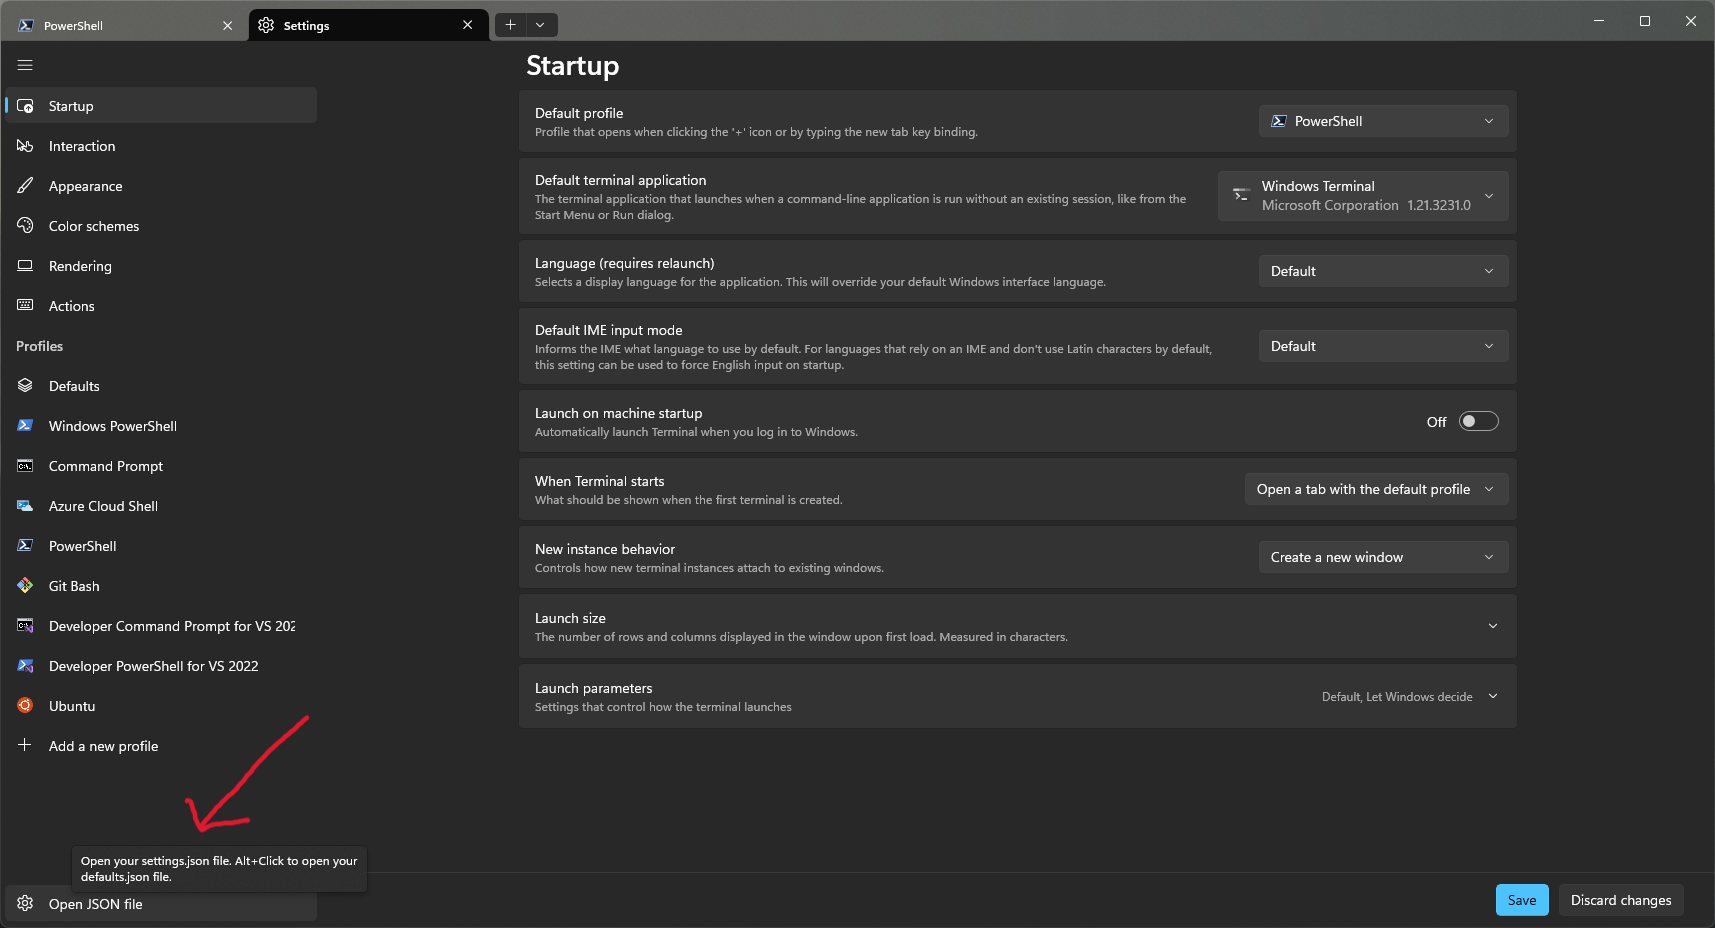Go to the Rendering settings page
1715x928 pixels.
[162, 266]
